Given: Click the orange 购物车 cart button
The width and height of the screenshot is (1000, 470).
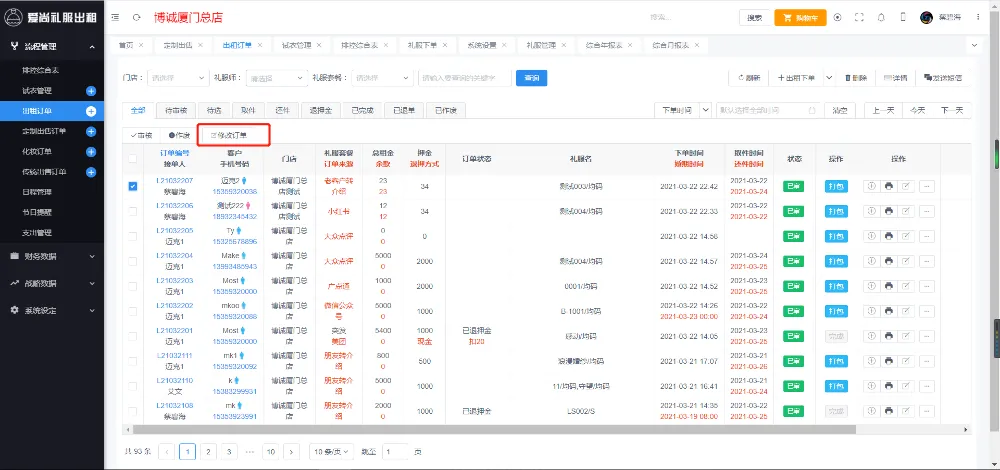Looking at the screenshot, I should point(801,18).
